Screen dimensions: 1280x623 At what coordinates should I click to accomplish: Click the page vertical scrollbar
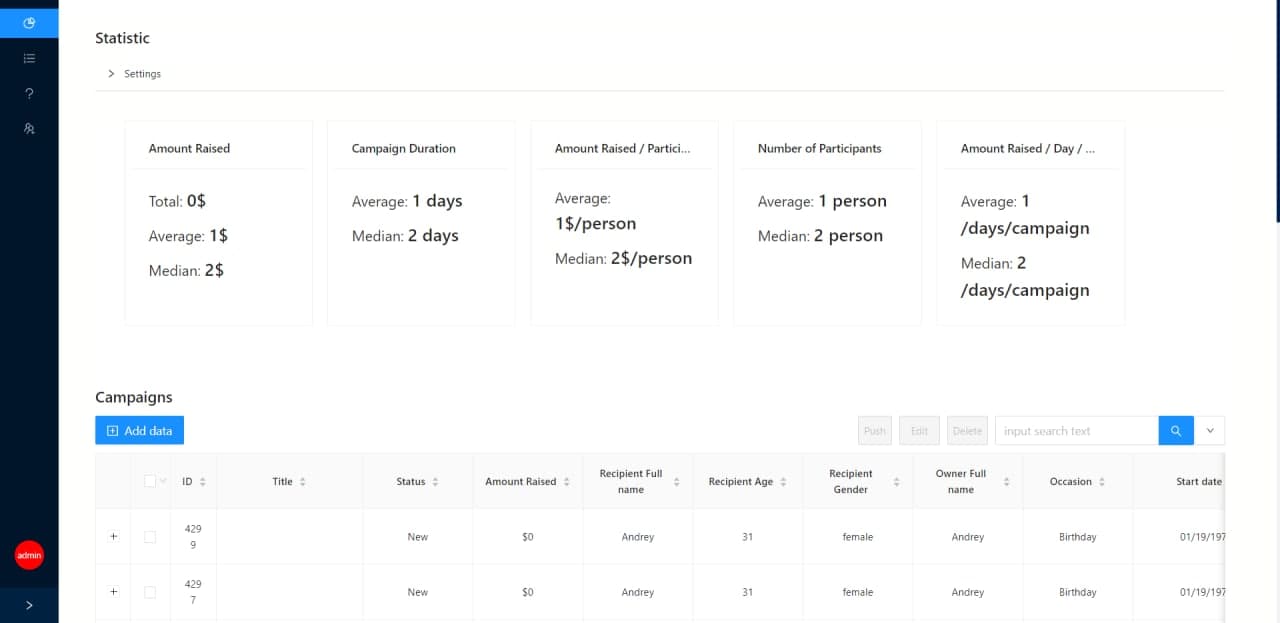1277,110
